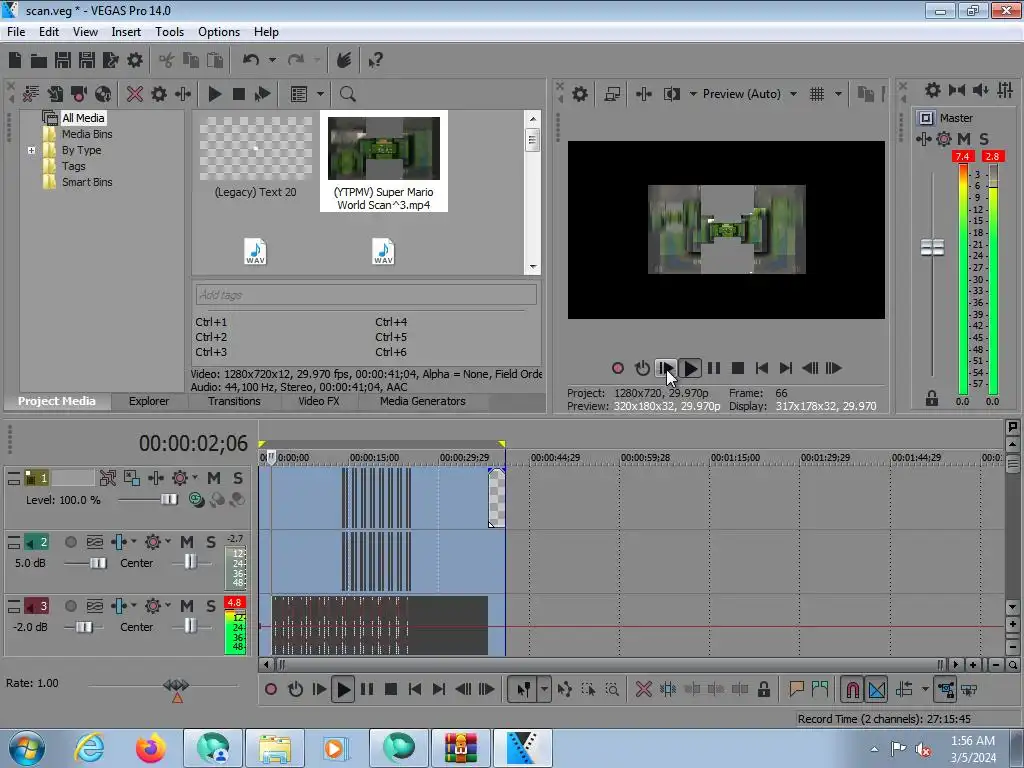The image size is (1024, 768).
Task: Open Preview (Auto) quality dropdown
Action: 793,94
